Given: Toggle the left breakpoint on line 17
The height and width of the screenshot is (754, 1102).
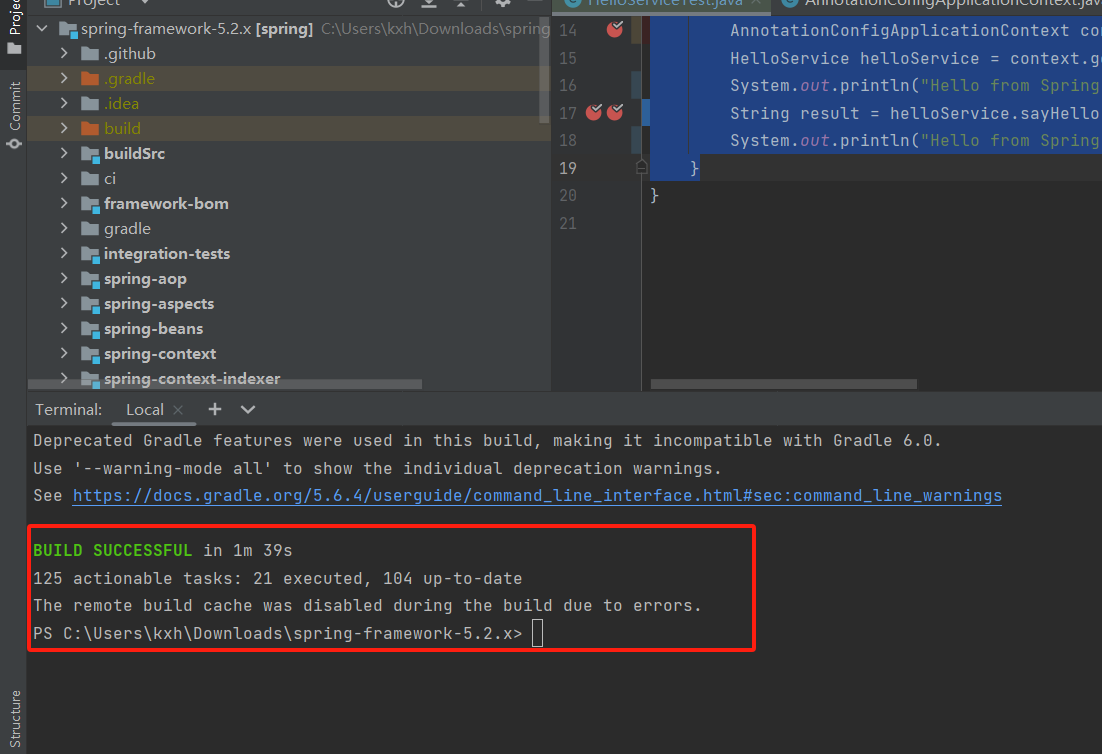Looking at the screenshot, I should pos(594,112).
